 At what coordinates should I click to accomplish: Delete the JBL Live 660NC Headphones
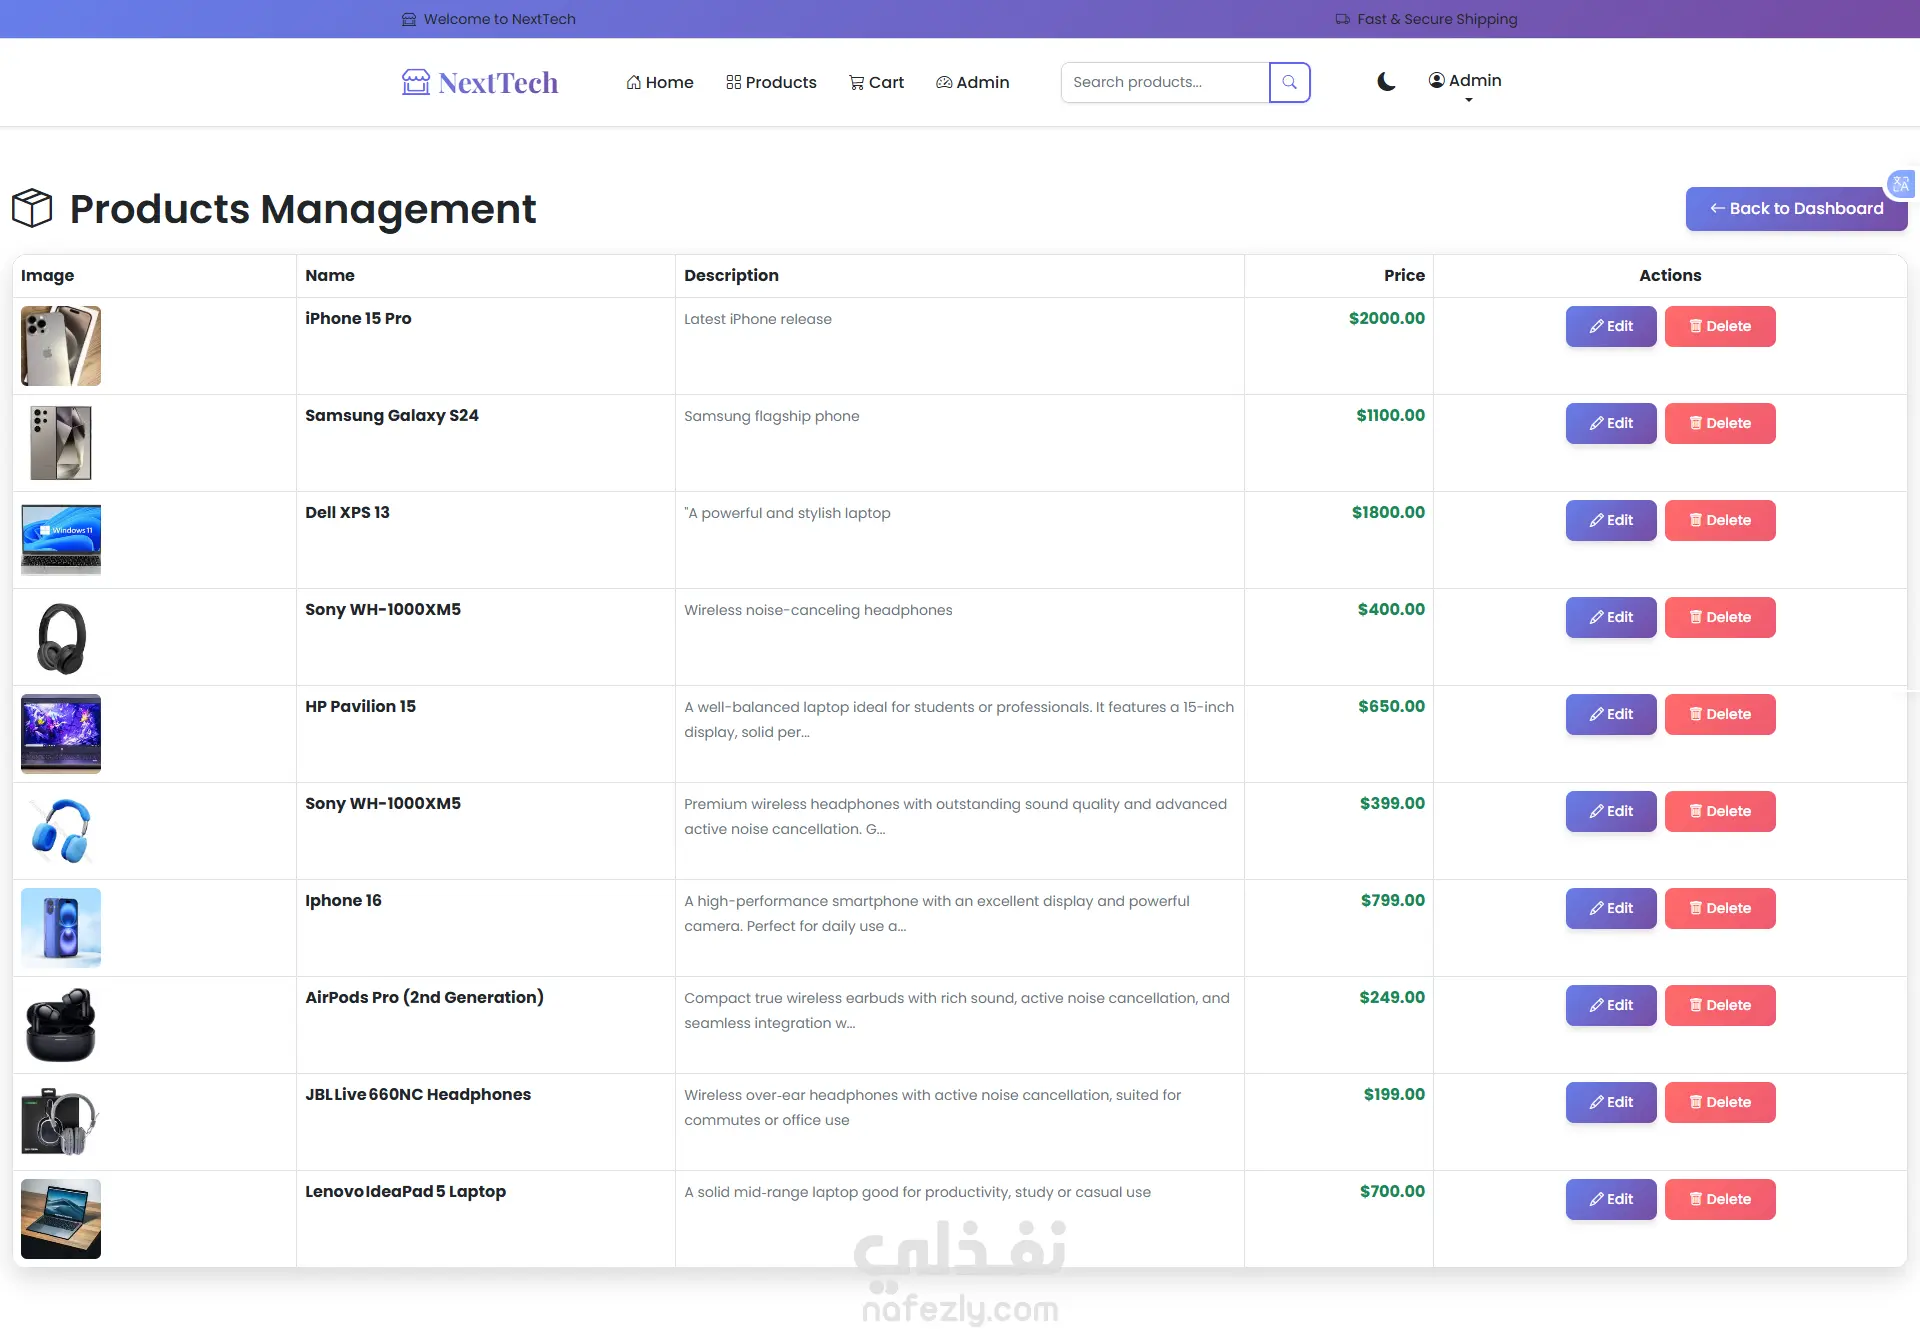[1719, 1102]
